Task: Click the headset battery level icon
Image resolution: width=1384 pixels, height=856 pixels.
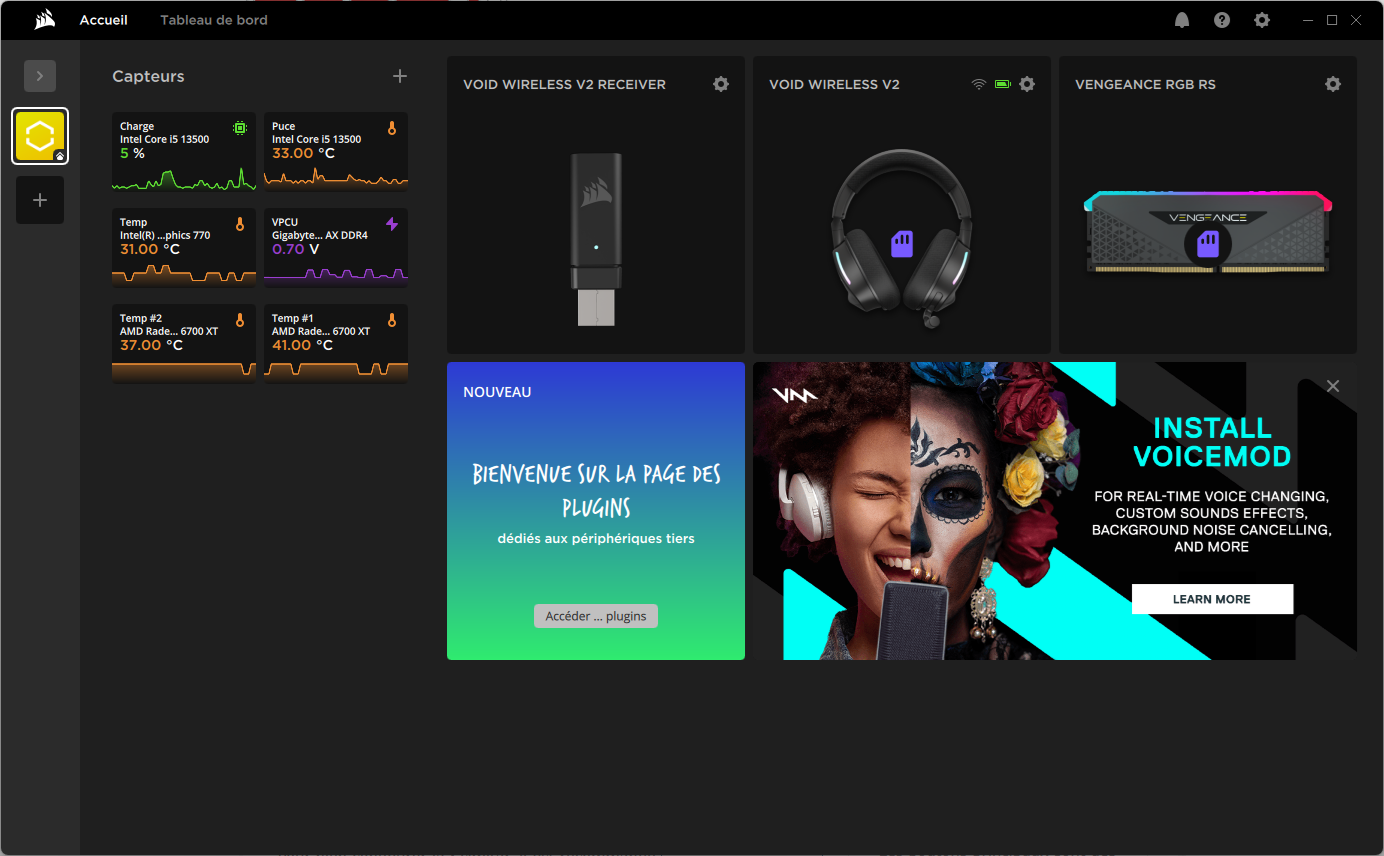Action: 1003,84
